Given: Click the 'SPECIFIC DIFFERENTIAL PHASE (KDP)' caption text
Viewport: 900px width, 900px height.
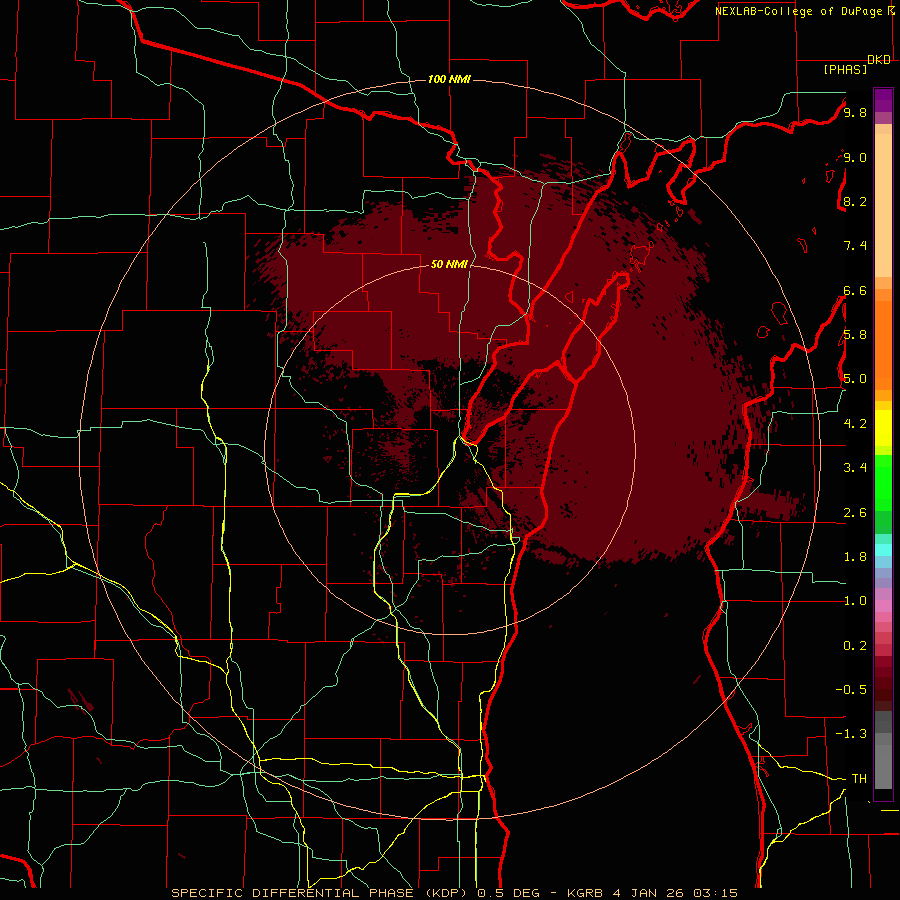Looking at the screenshot, I should click(319, 893).
